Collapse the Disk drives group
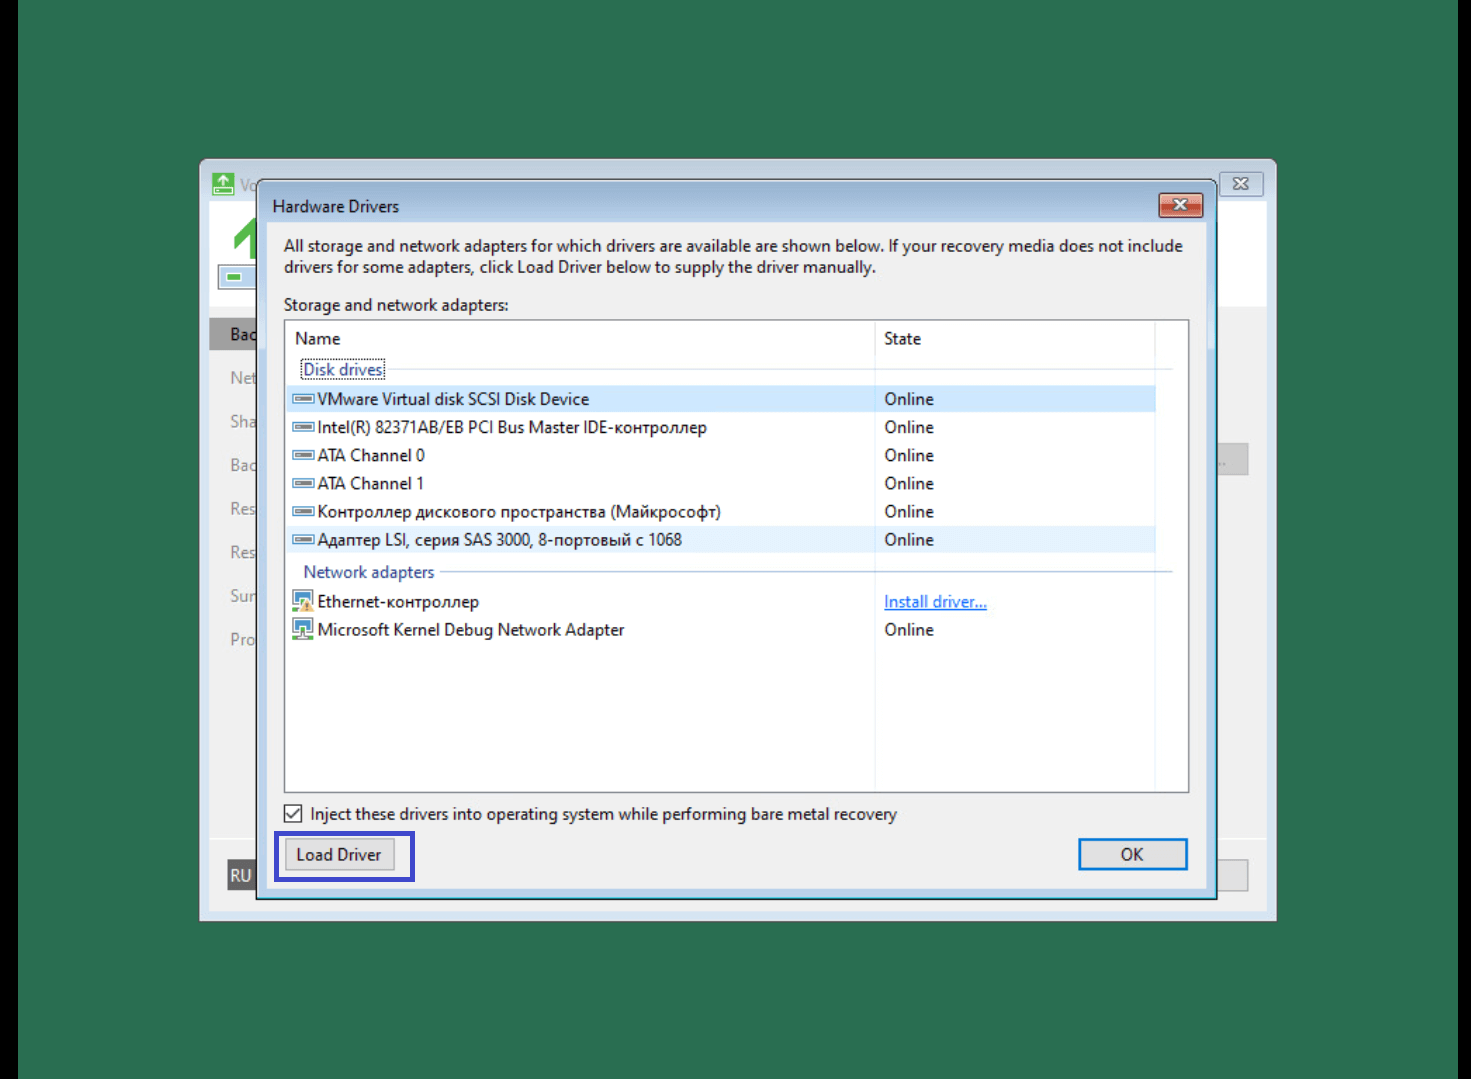 [343, 370]
